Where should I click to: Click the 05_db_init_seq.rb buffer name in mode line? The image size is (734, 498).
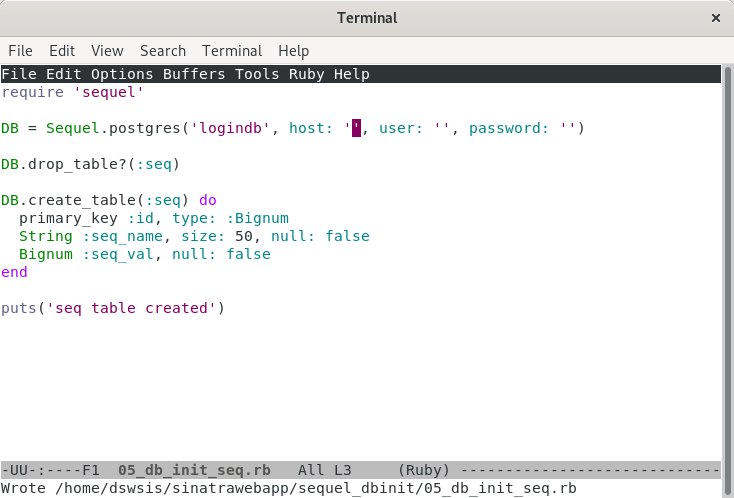pos(195,470)
